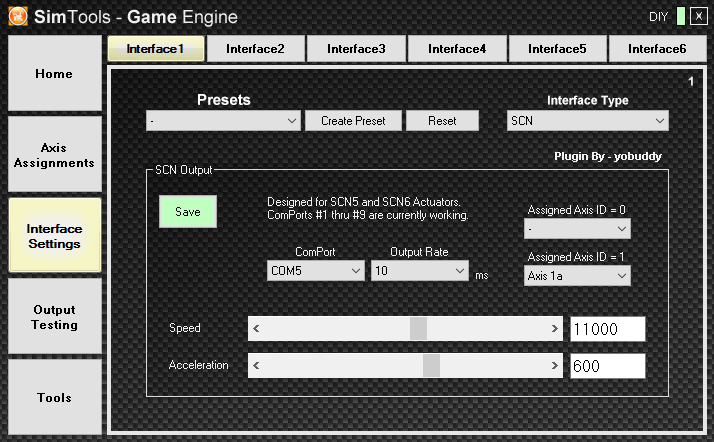Open the Axis Assignments section
This screenshot has height=442, width=714.
[54, 155]
